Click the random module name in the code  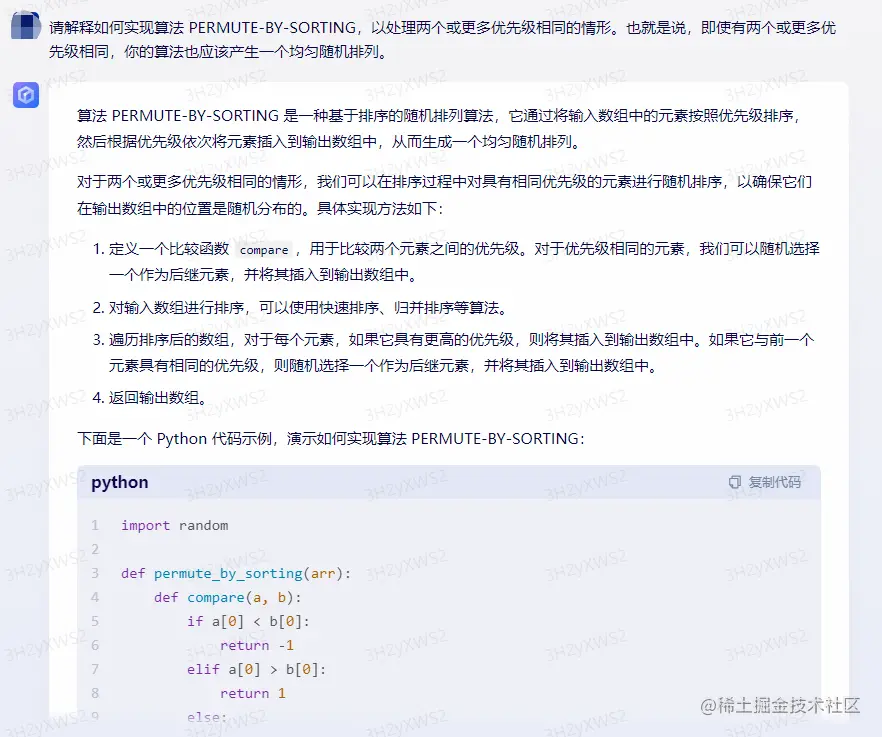pos(205,525)
